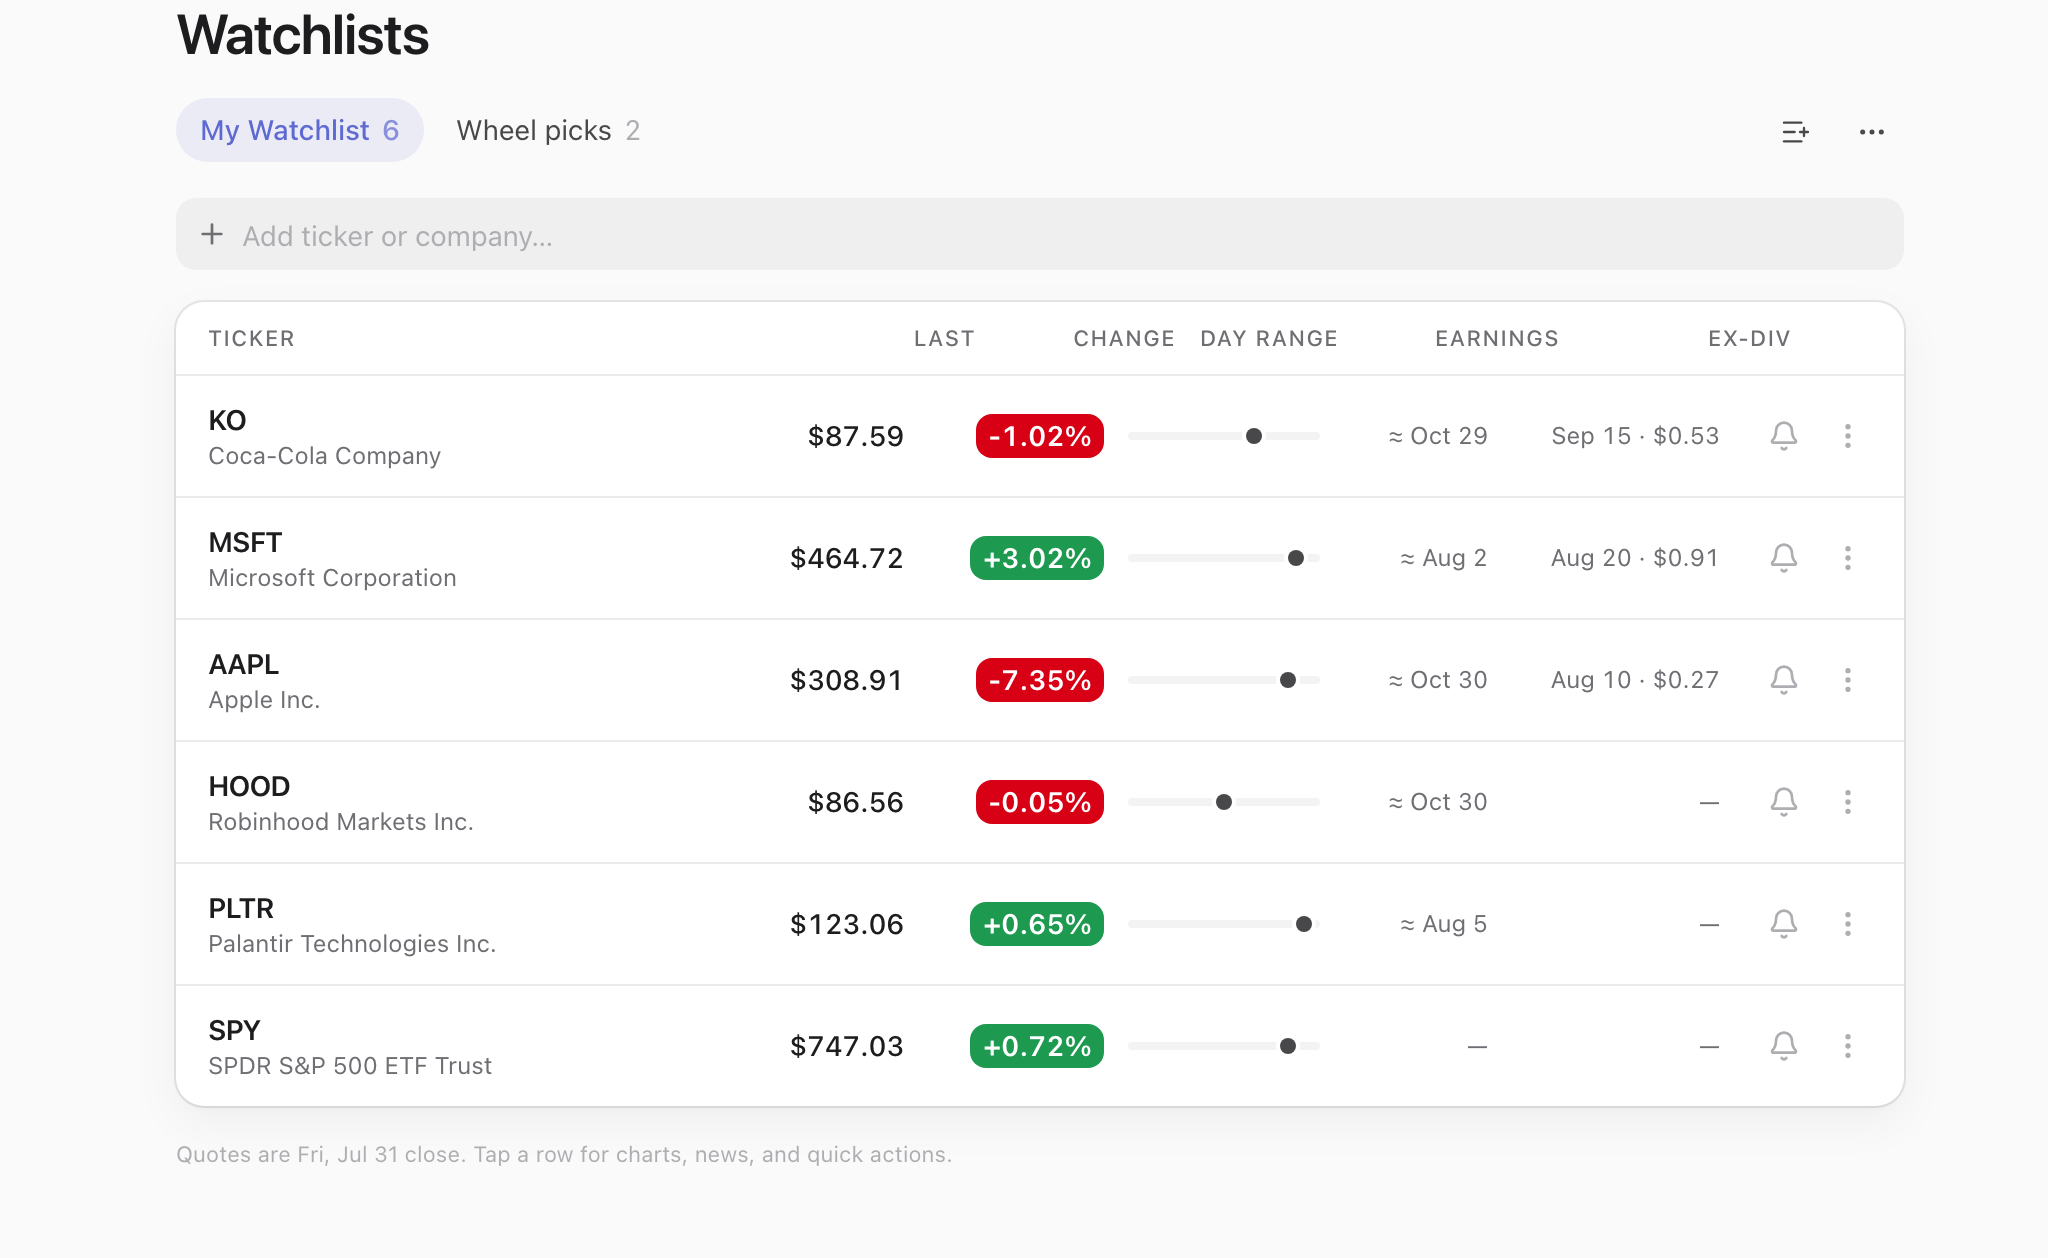Click the MSFT day range marker
Viewport: 2048px width, 1258px height.
click(x=1296, y=558)
